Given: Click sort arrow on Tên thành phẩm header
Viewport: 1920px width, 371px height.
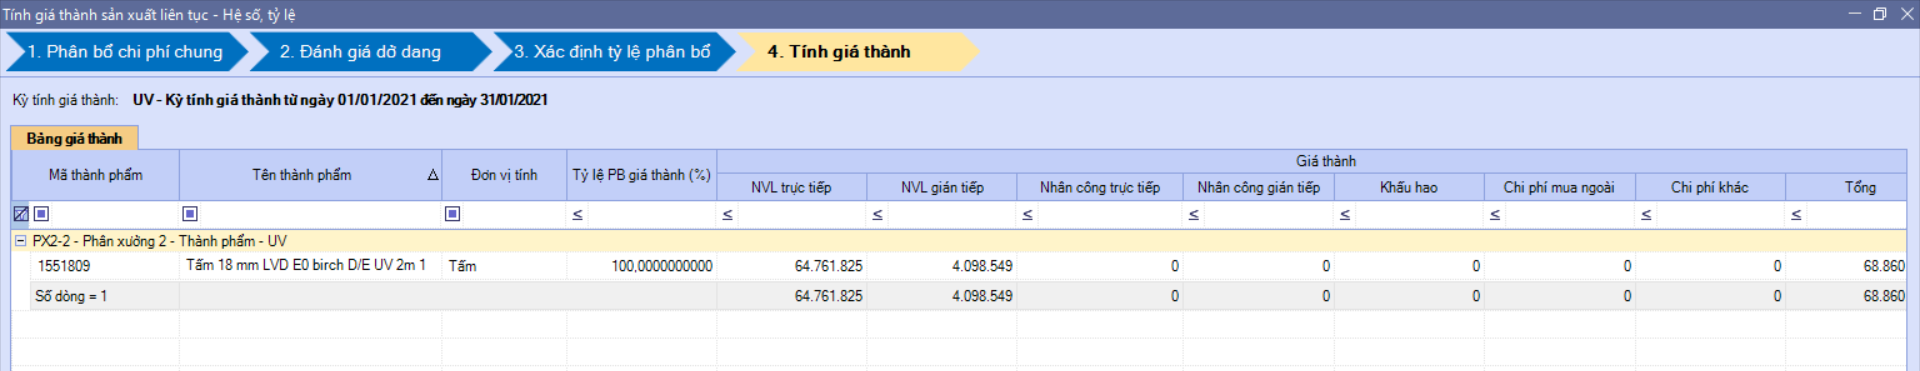Looking at the screenshot, I should tap(433, 175).
